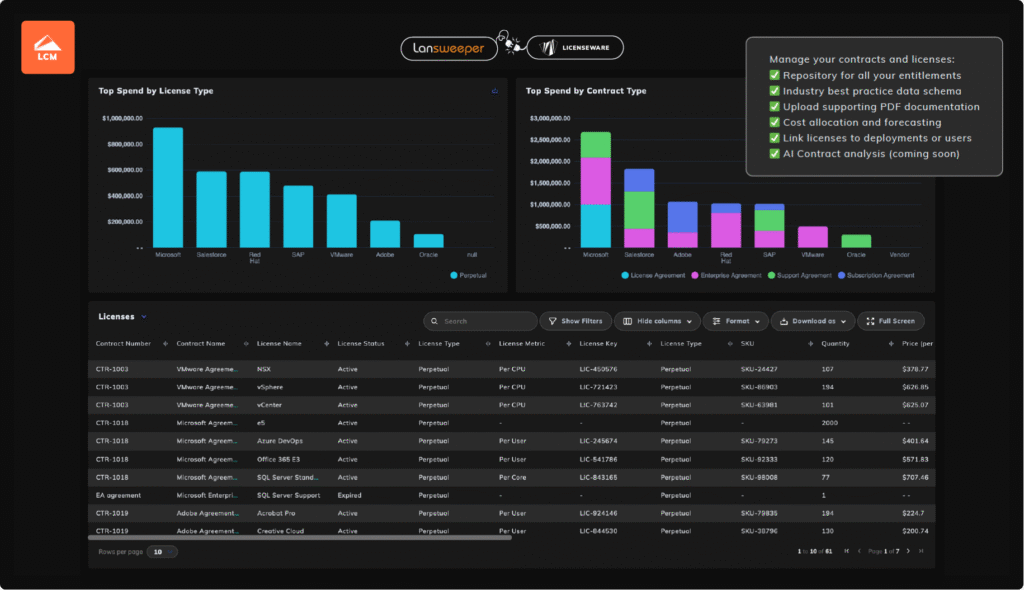Select the Creative Cloud license cell
Viewport: 1024px width, 590px height.
pos(280,531)
